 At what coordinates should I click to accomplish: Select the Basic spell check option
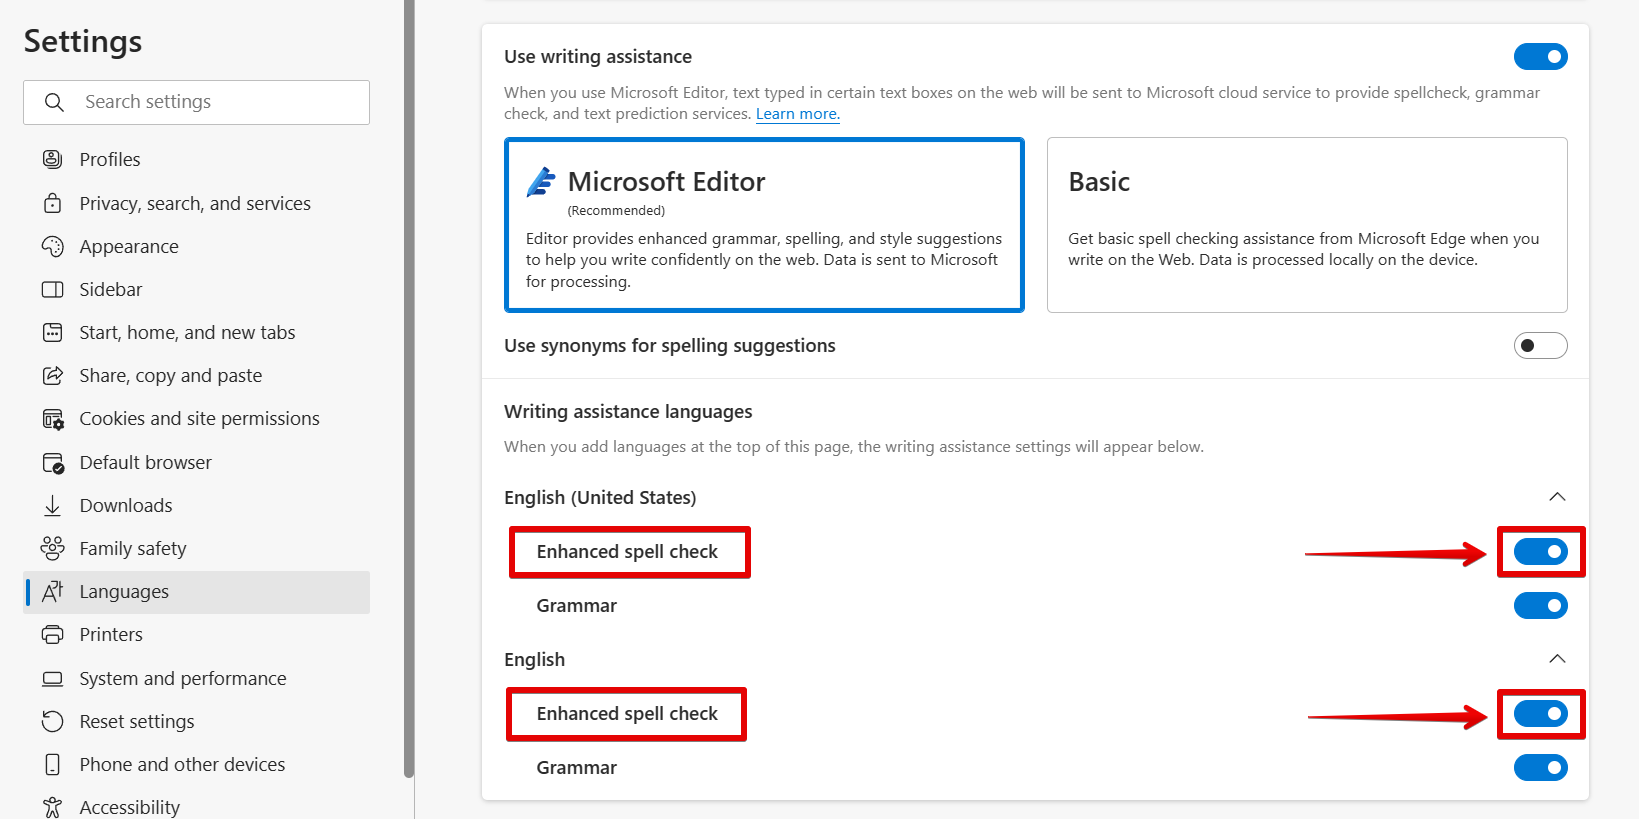pos(1306,225)
